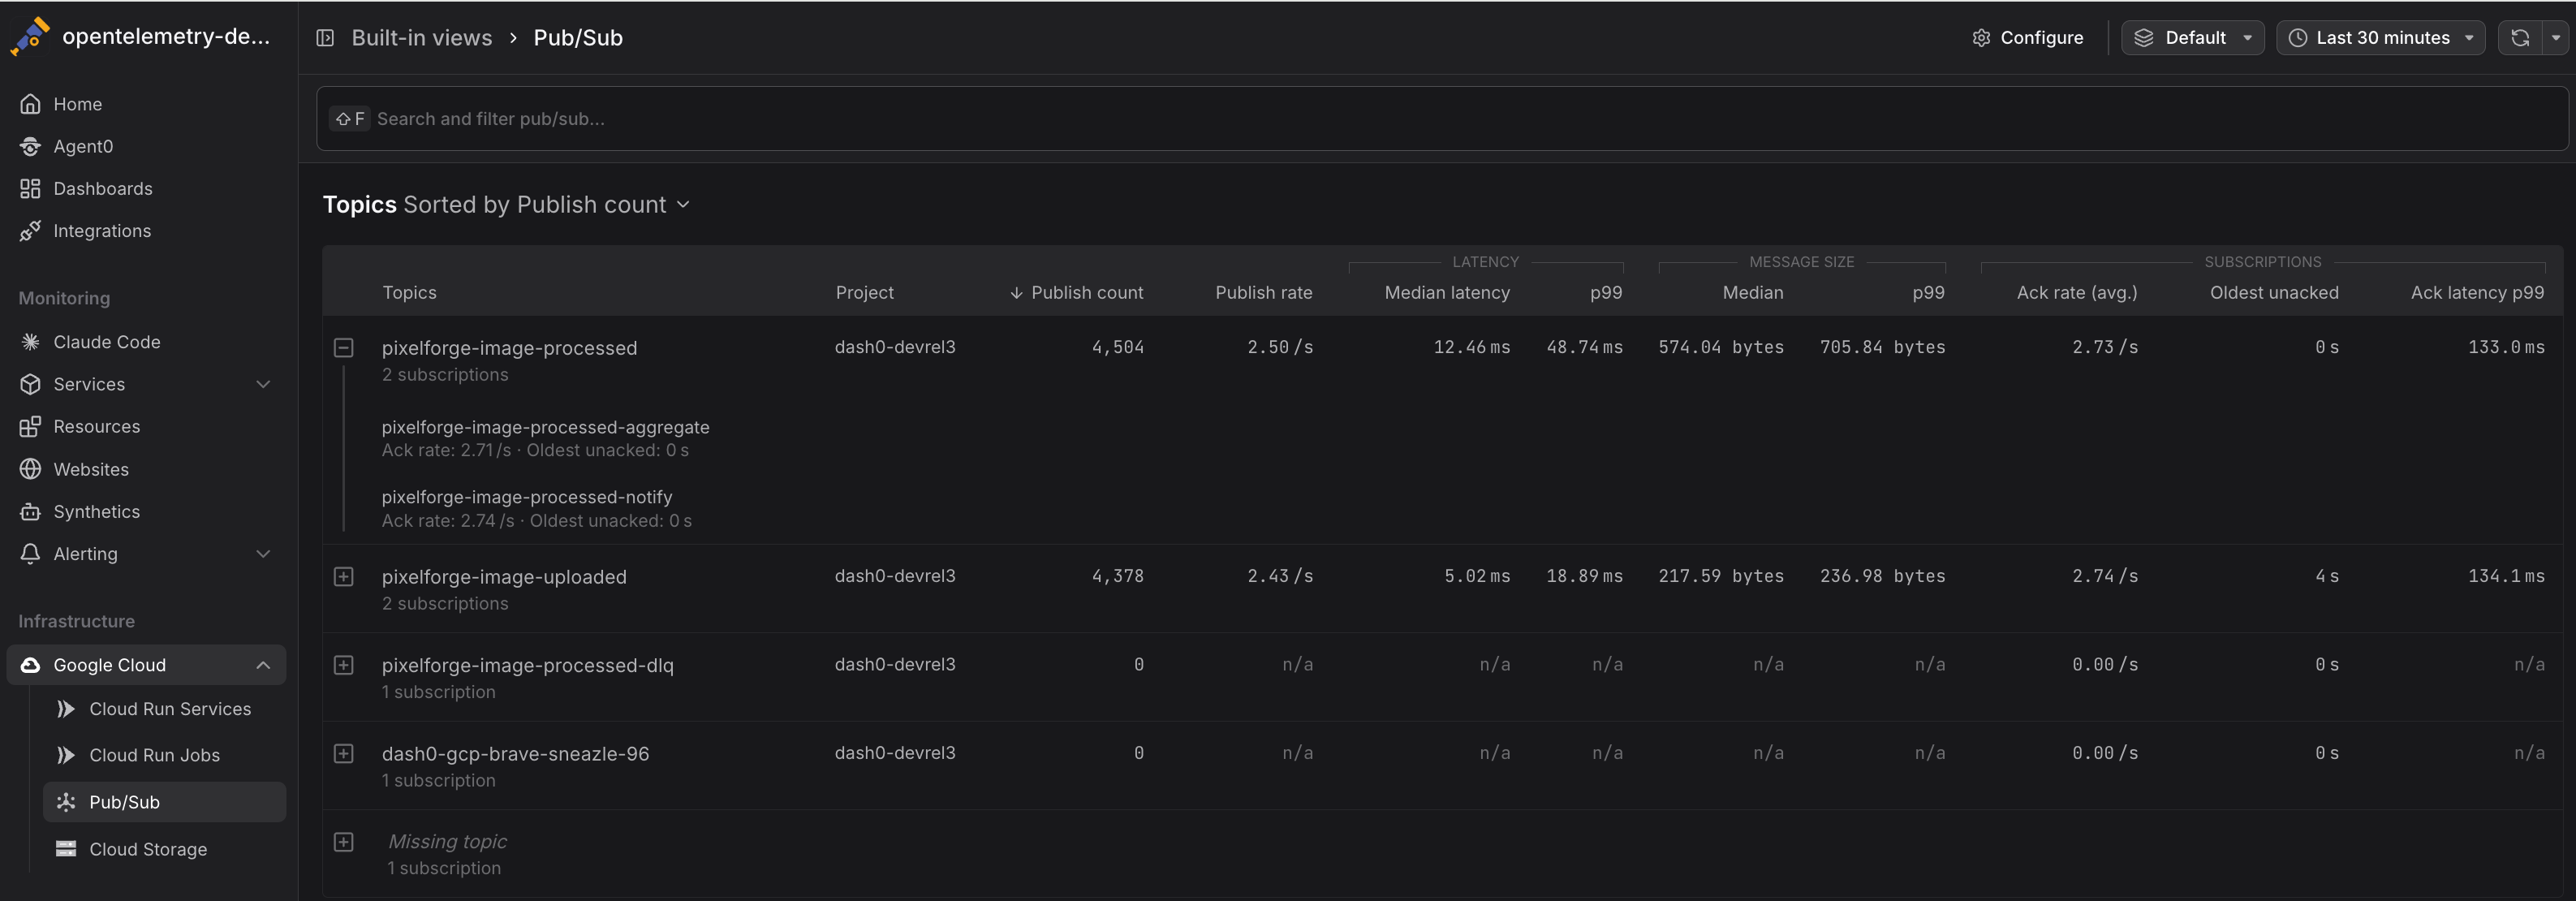Collapse the Google Cloud section chevron

[x=263, y=665]
